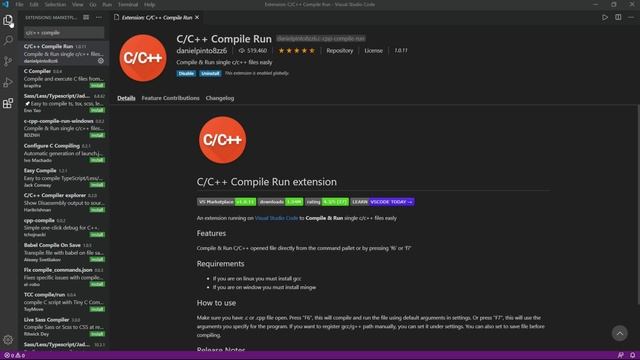
Task: Select the Extension: C/C++ Compile Run editor tab
Action: coord(157,18)
